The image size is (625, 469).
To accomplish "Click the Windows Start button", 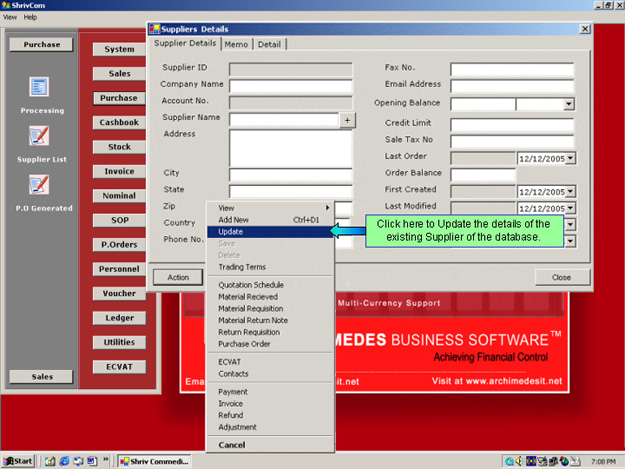I will [x=20, y=460].
